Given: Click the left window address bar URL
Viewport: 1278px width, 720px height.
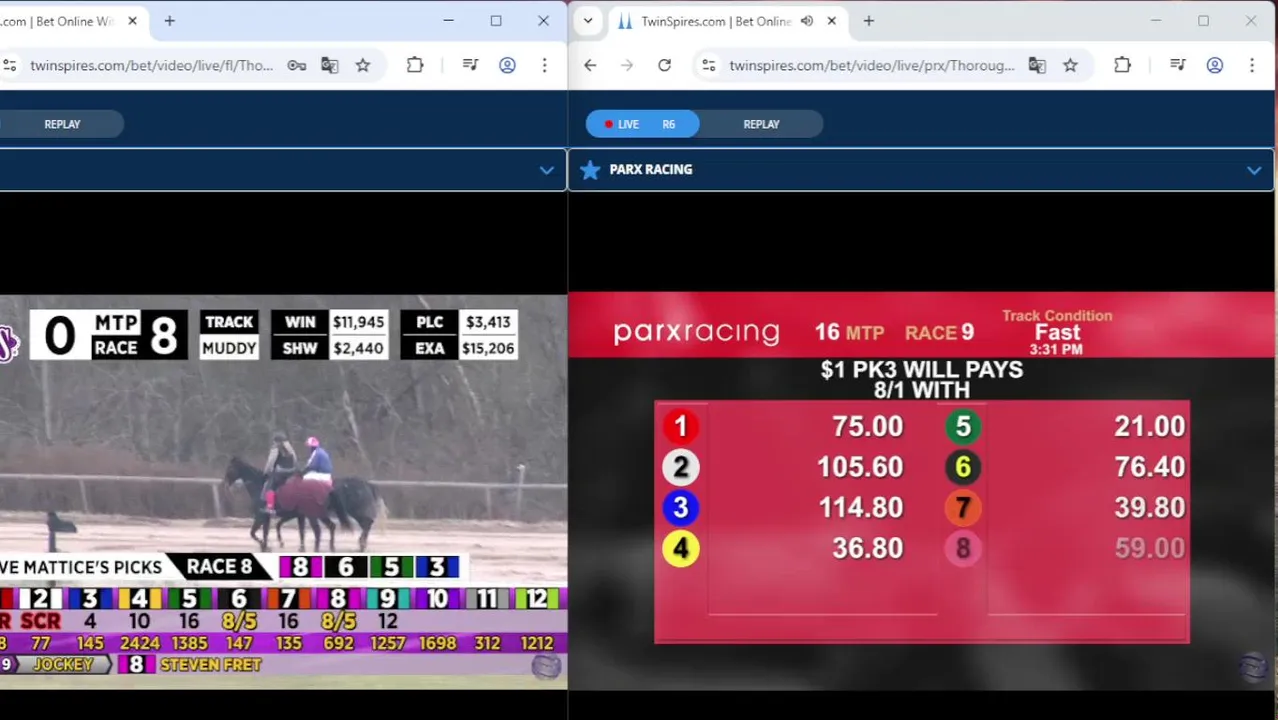Looking at the screenshot, I should tap(151, 65).
